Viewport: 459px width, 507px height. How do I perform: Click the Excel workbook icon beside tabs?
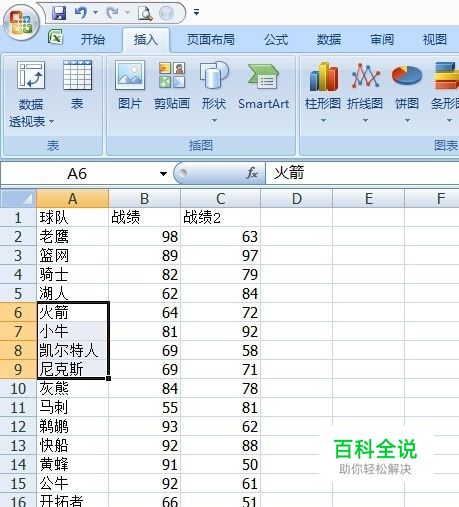tap(56, 37)
